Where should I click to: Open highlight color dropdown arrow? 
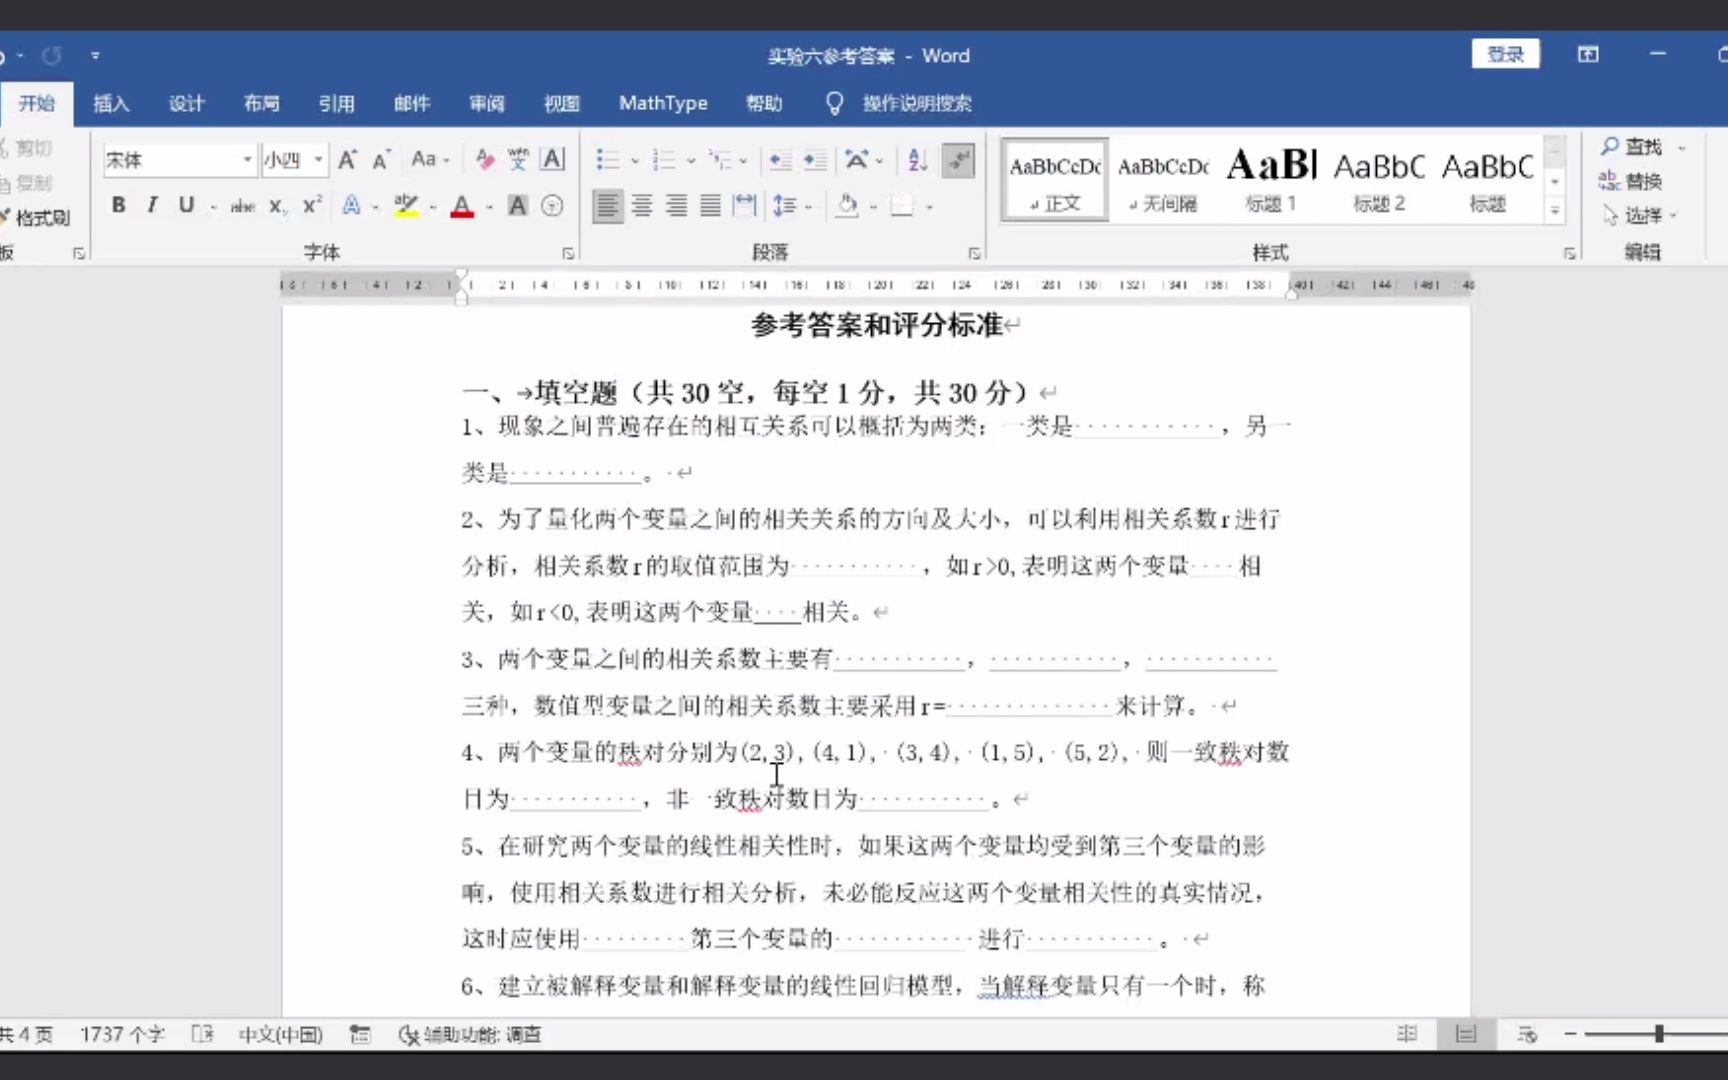tap(433, 207)
